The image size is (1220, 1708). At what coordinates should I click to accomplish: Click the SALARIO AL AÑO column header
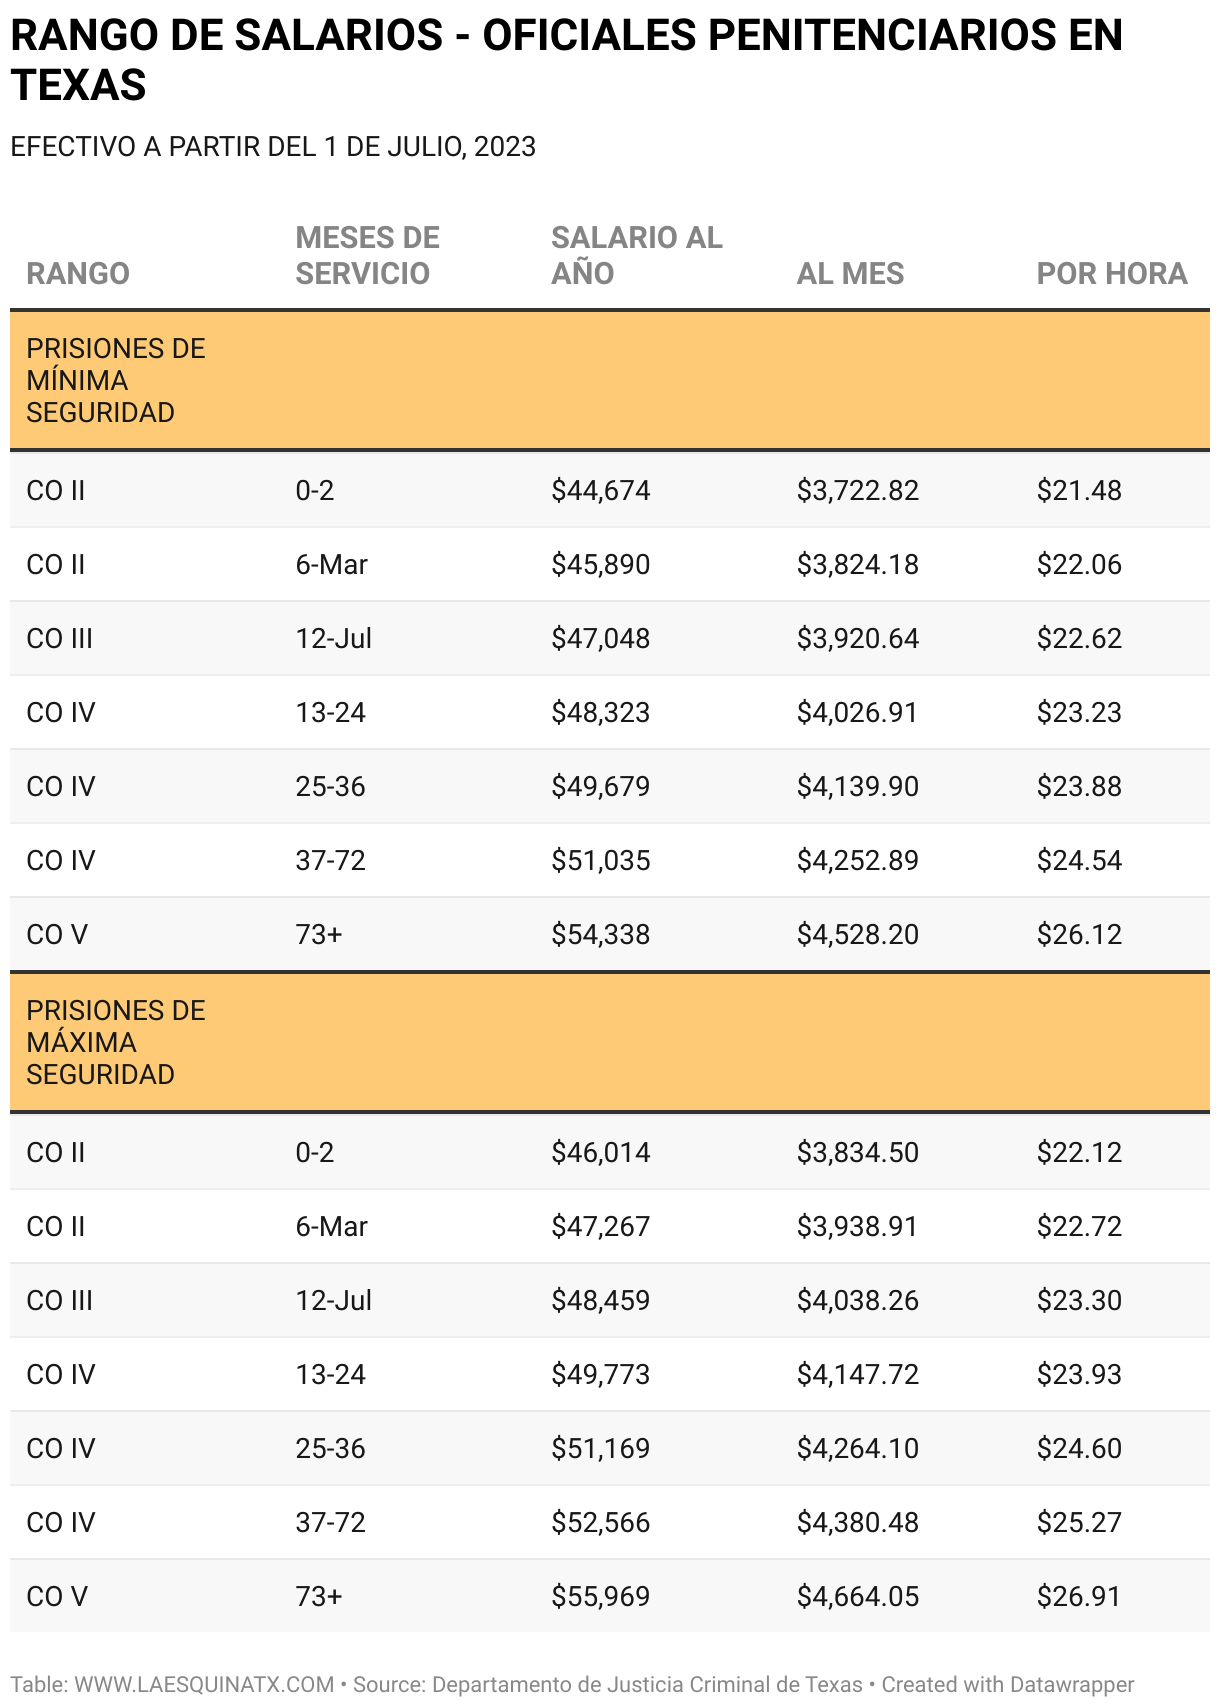(x=636, y=255)
